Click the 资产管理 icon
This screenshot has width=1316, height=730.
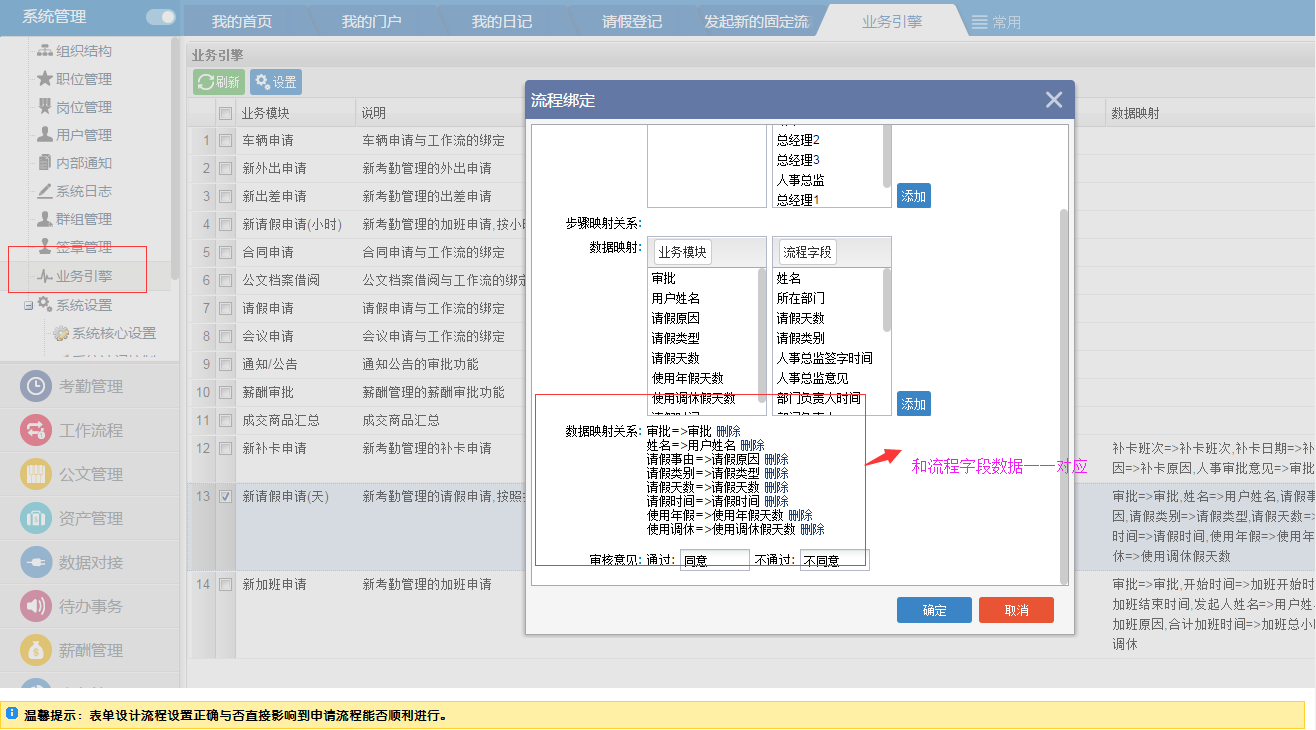click(x=36, y=519)
